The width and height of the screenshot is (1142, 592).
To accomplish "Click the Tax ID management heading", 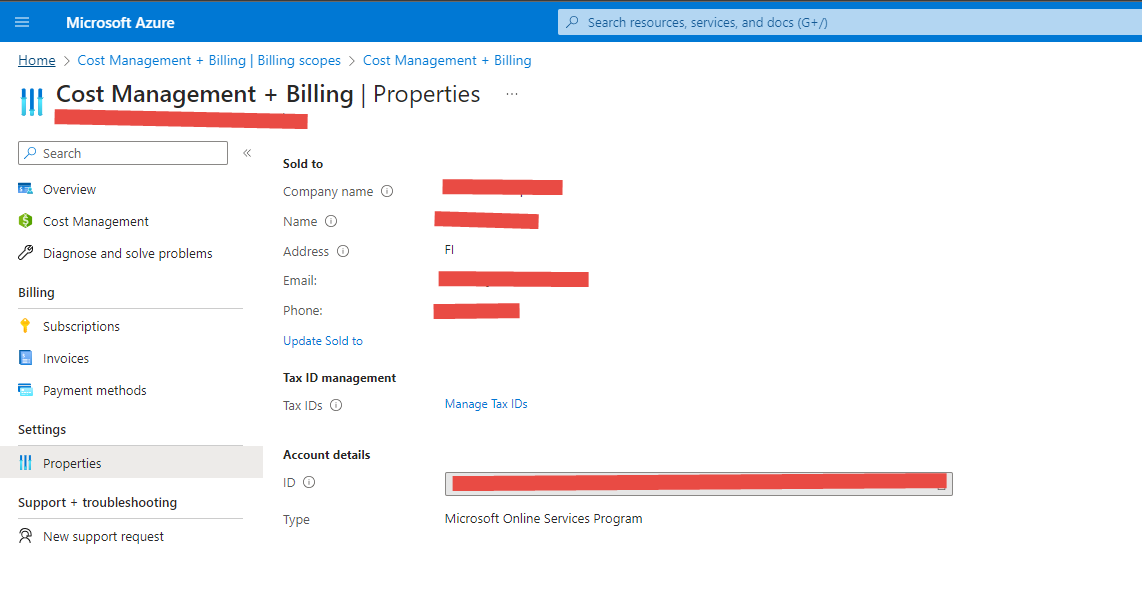I will [x=339, y=378].
